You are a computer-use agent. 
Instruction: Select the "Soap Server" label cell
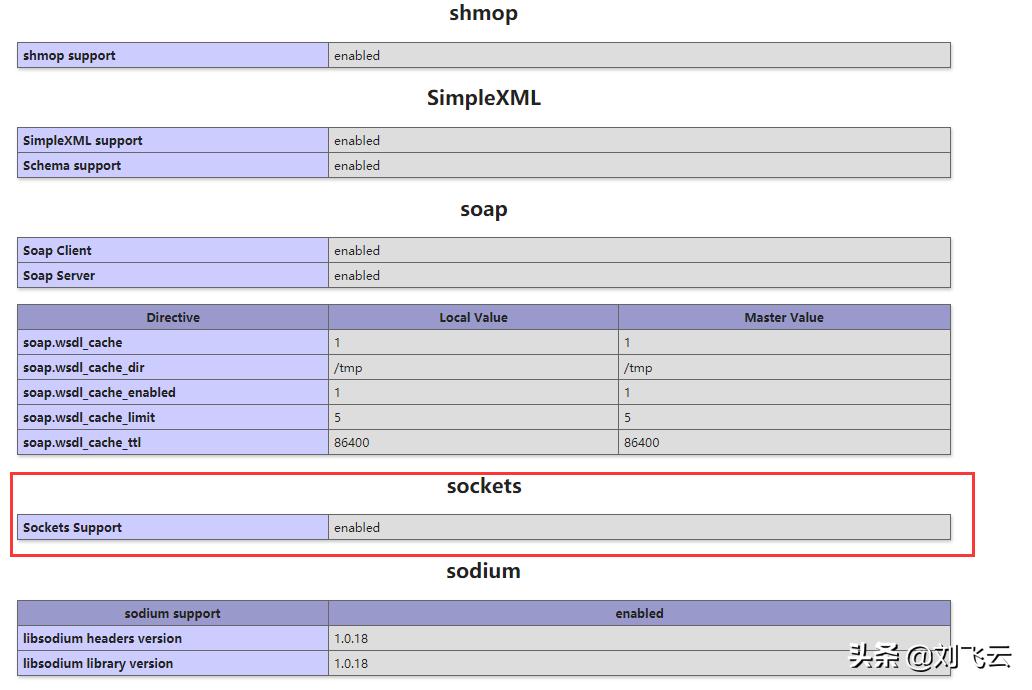172,275
